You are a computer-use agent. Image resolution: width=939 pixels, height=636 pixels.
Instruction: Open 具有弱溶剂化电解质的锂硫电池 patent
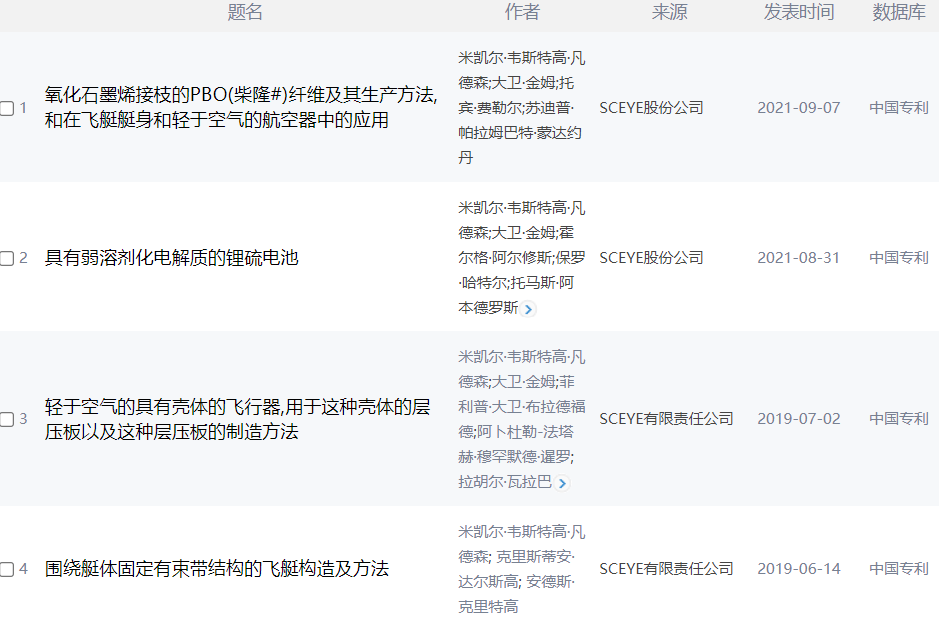(171, 258)
